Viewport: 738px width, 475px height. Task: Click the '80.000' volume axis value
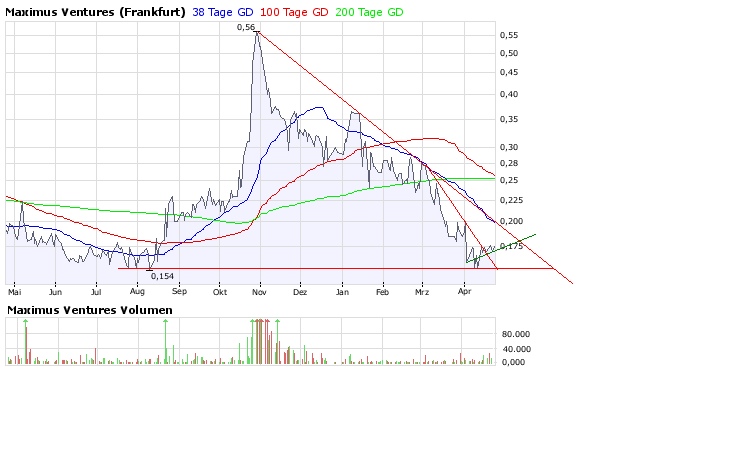pos(516,334)
